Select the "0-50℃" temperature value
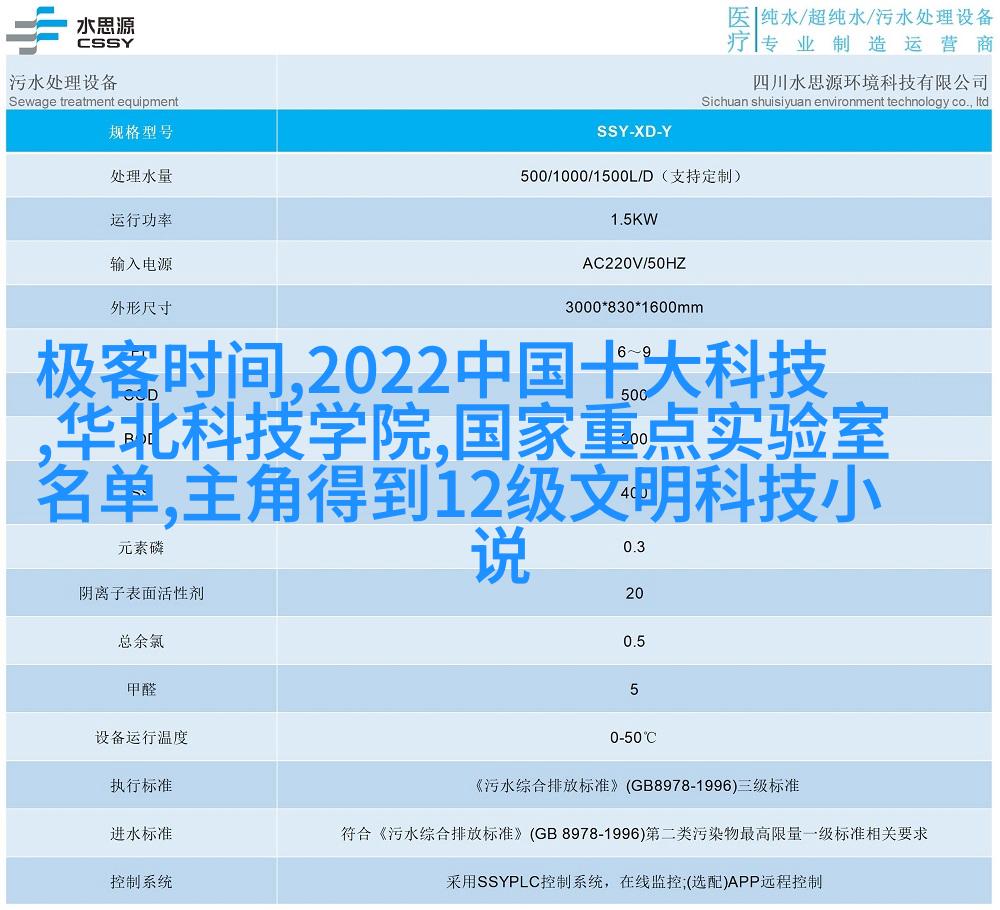Screen dimensions: 1000x910 coord(633,738)
